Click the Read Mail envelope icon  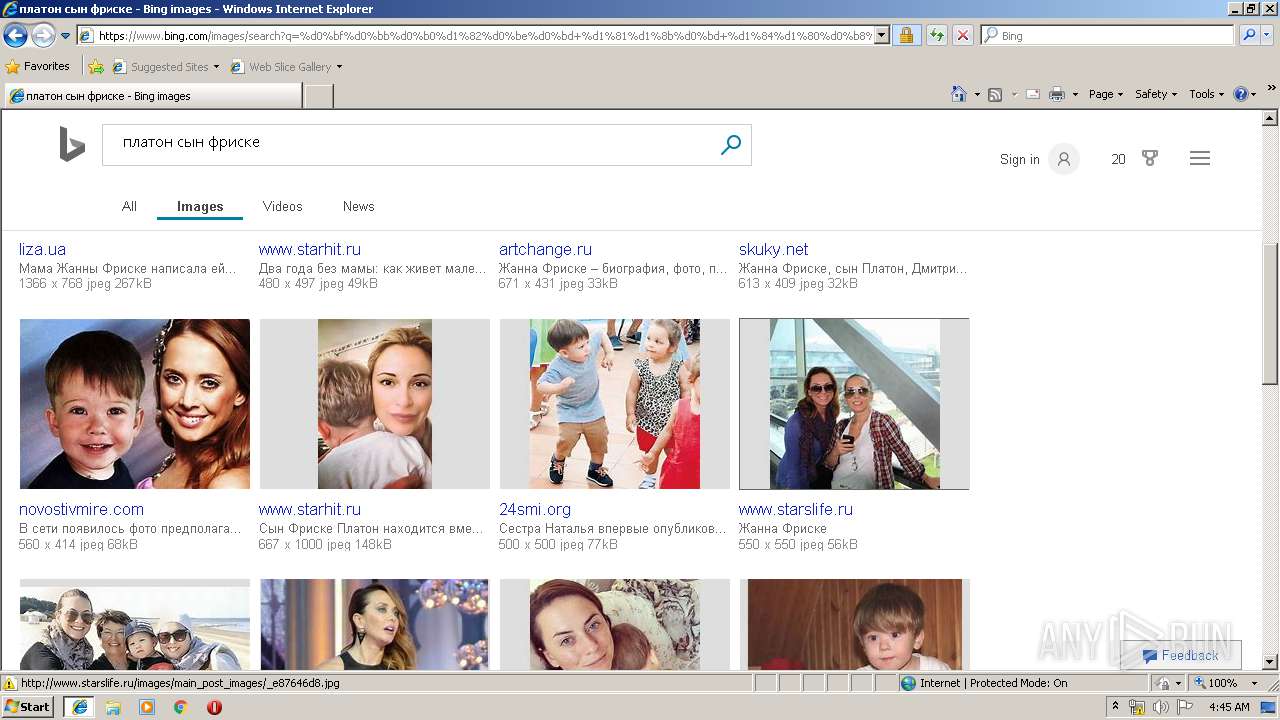1032,94
